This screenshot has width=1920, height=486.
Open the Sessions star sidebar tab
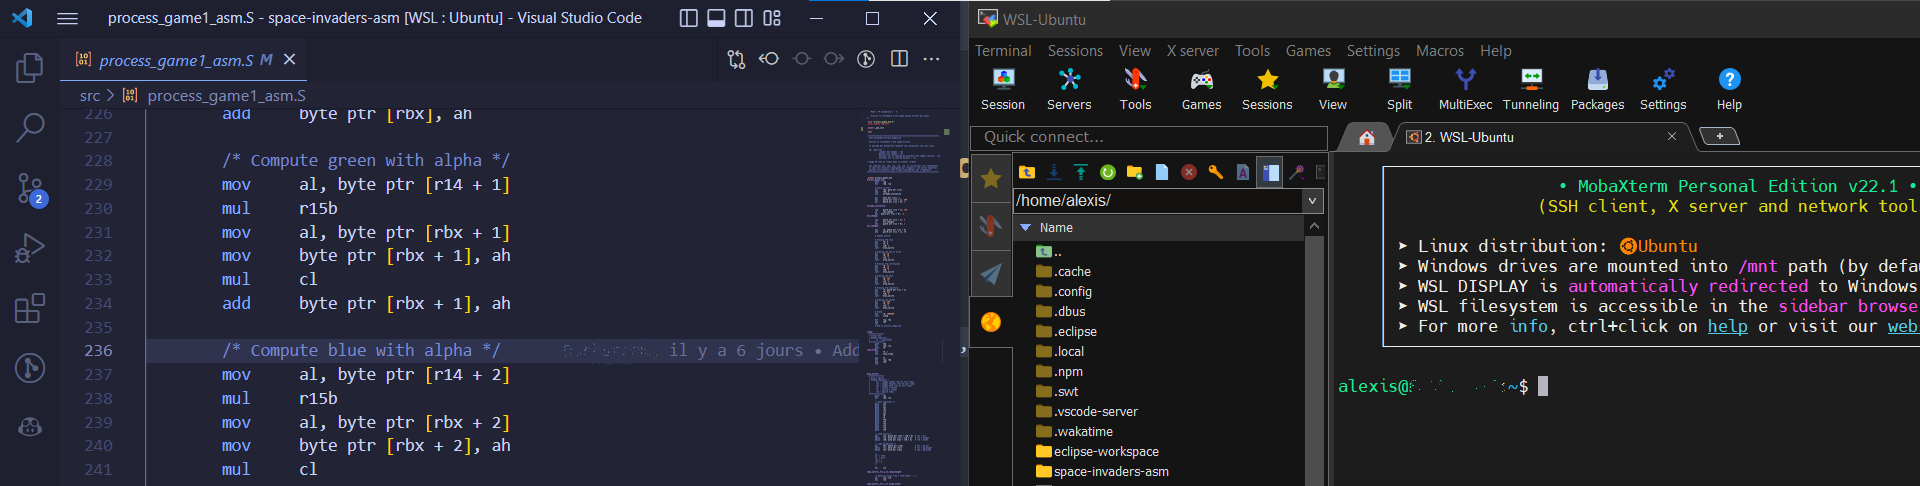(x=991, y=178)
